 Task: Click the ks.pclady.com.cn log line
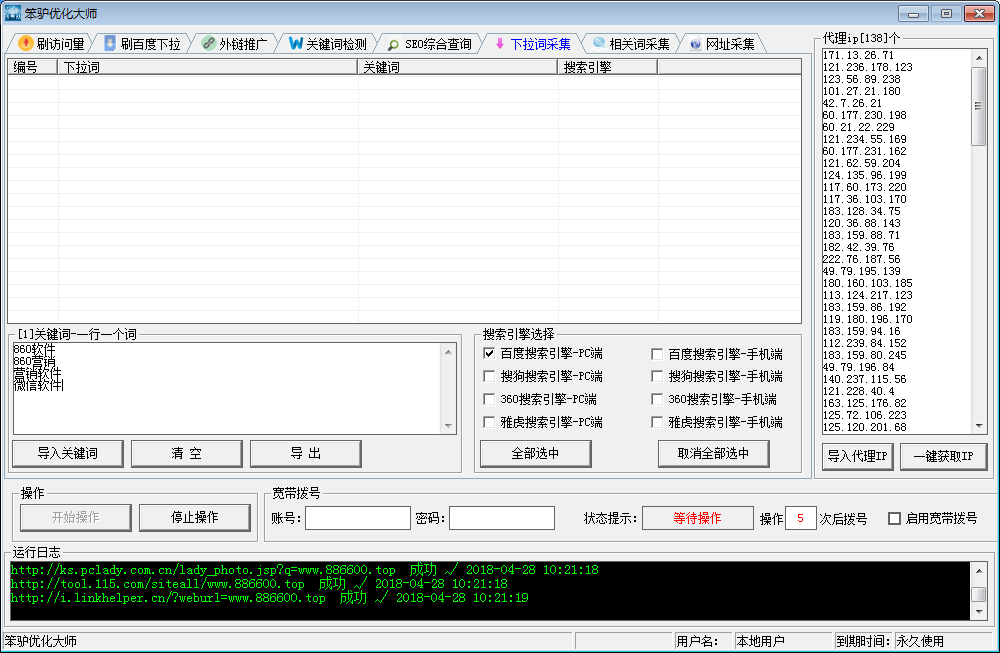tap(305, 569)
